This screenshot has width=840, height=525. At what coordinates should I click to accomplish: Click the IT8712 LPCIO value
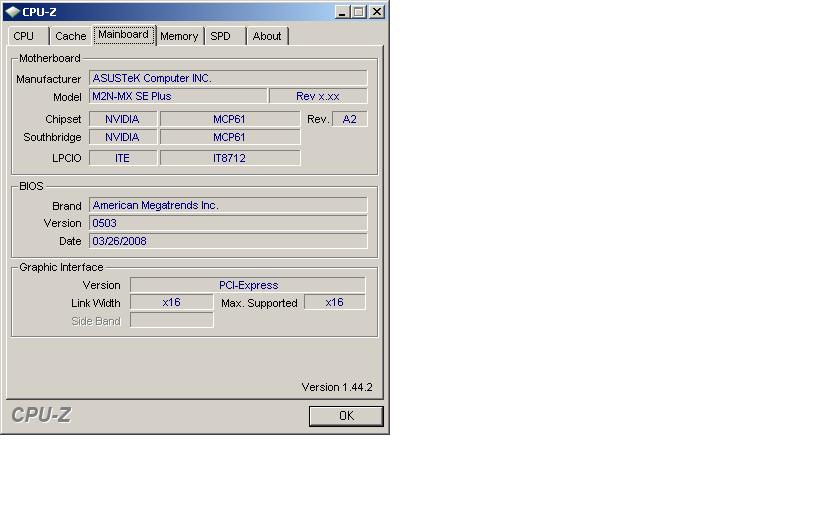point(230,158)
